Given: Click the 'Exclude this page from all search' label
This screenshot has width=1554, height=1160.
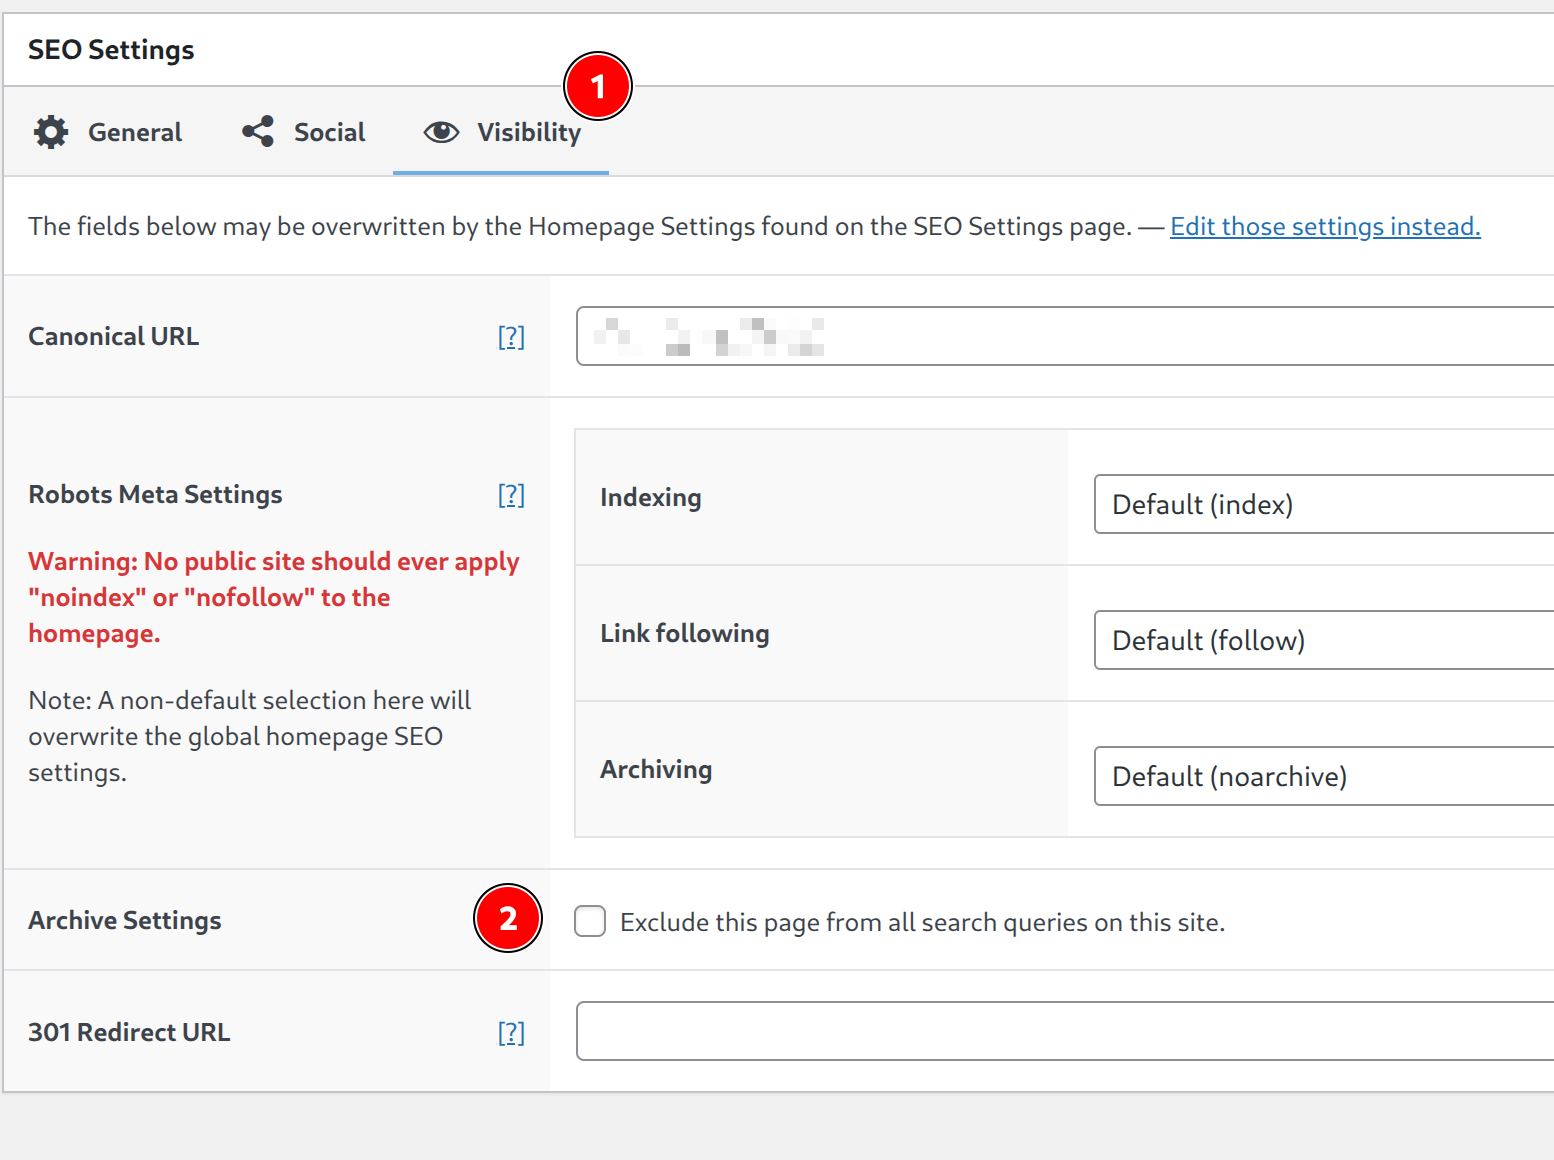Looking at the screenshot, I should pos(922,922).
